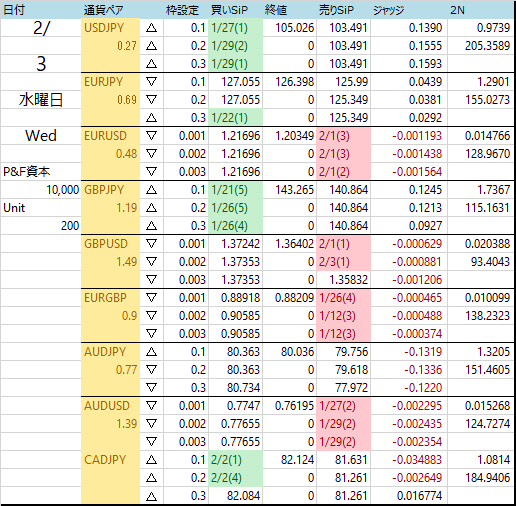516x506 pixels.
Task: Click the EURUSD currency pair cell
Action: [110, 136]
